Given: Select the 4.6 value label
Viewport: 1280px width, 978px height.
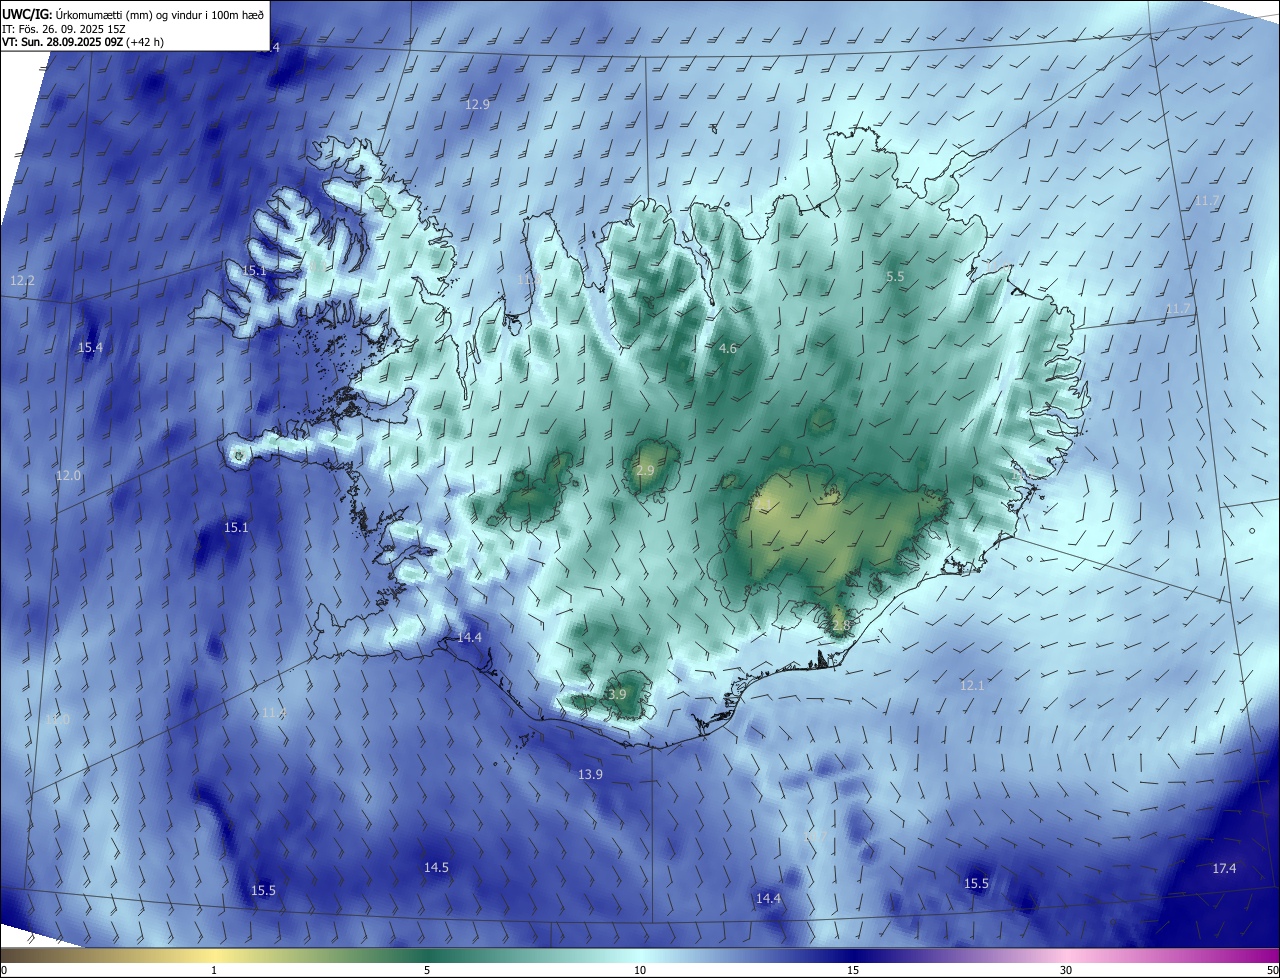Looking at the screenshot, I should (728, 349).
